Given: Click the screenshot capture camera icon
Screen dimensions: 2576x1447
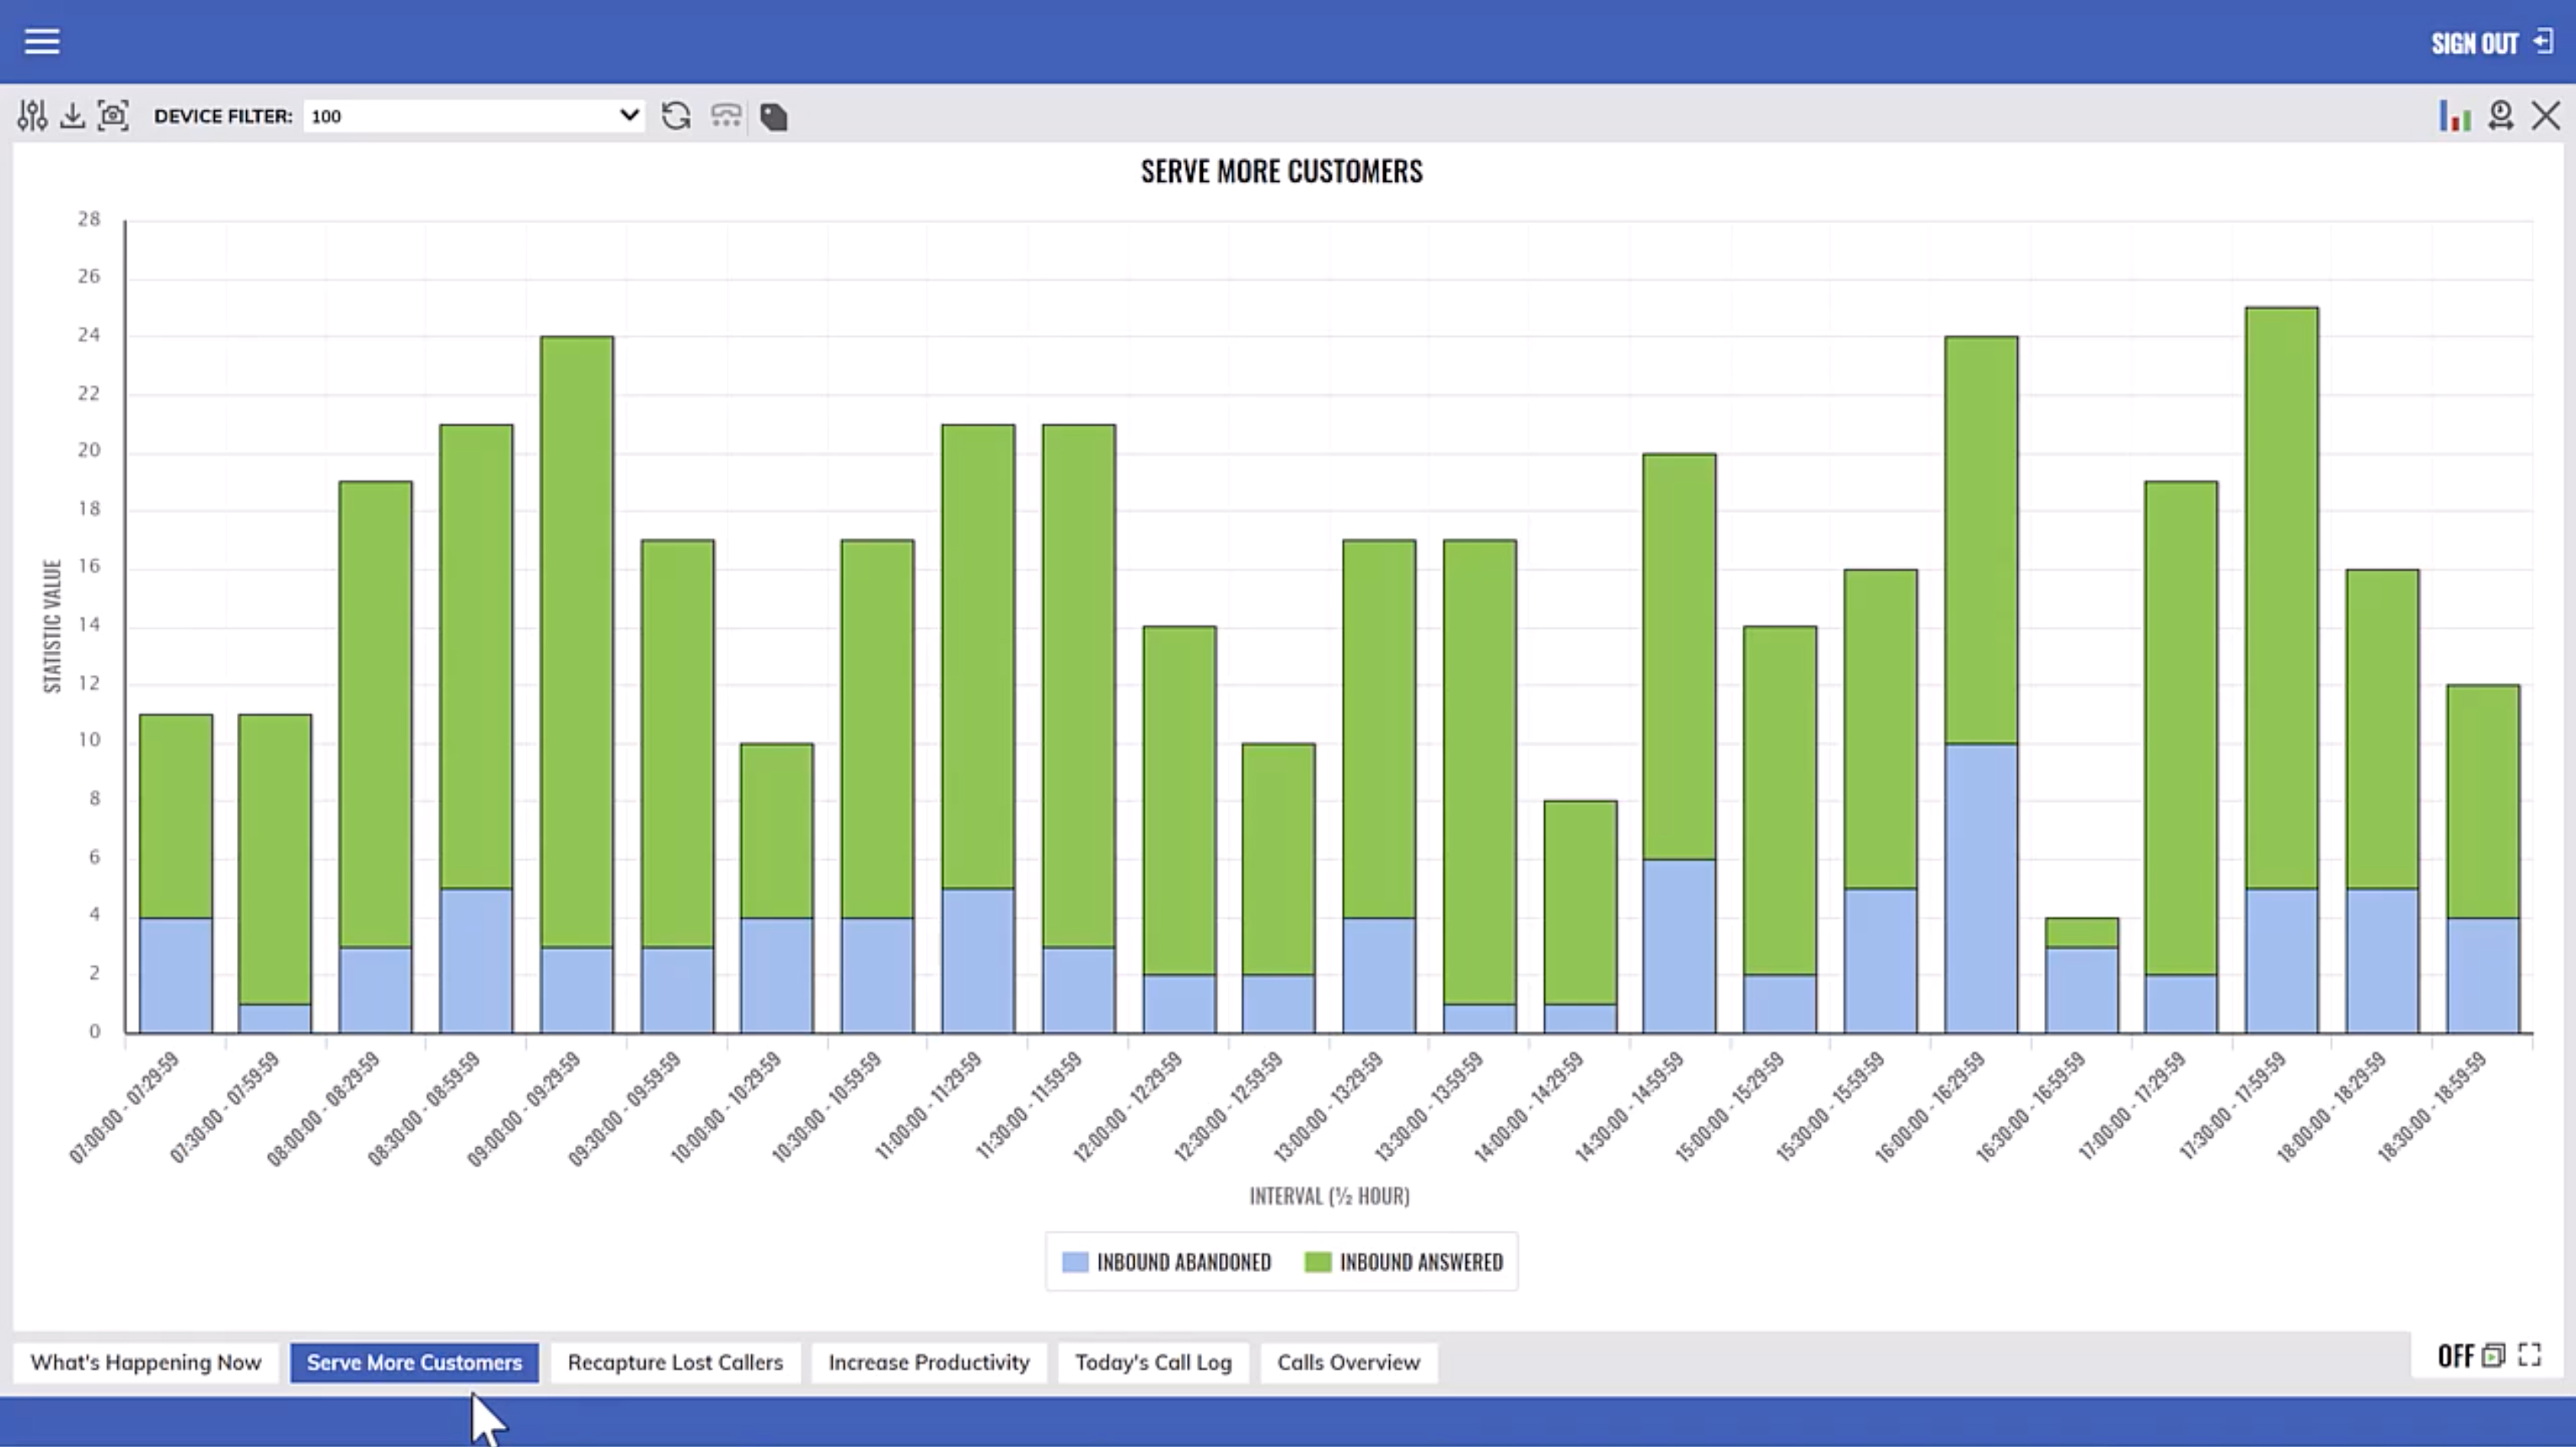Looking at the screenshot, I should pos(114,116).
